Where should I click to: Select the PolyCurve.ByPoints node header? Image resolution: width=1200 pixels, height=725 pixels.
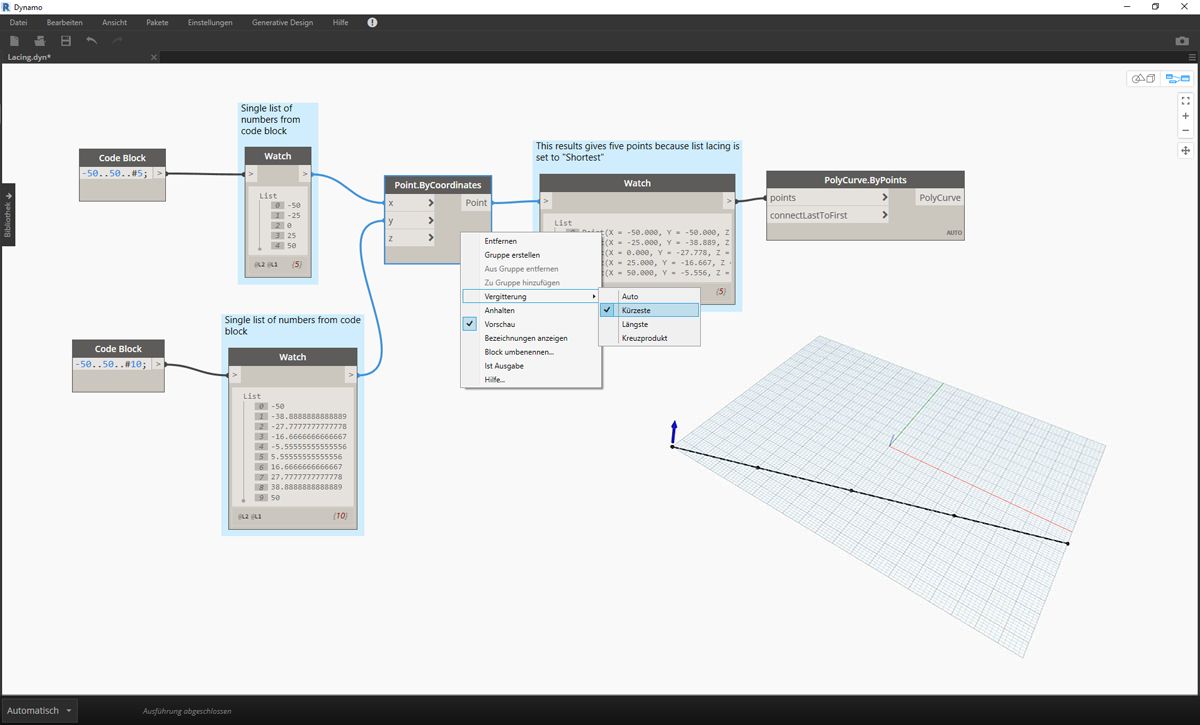[x=865, y=180]
